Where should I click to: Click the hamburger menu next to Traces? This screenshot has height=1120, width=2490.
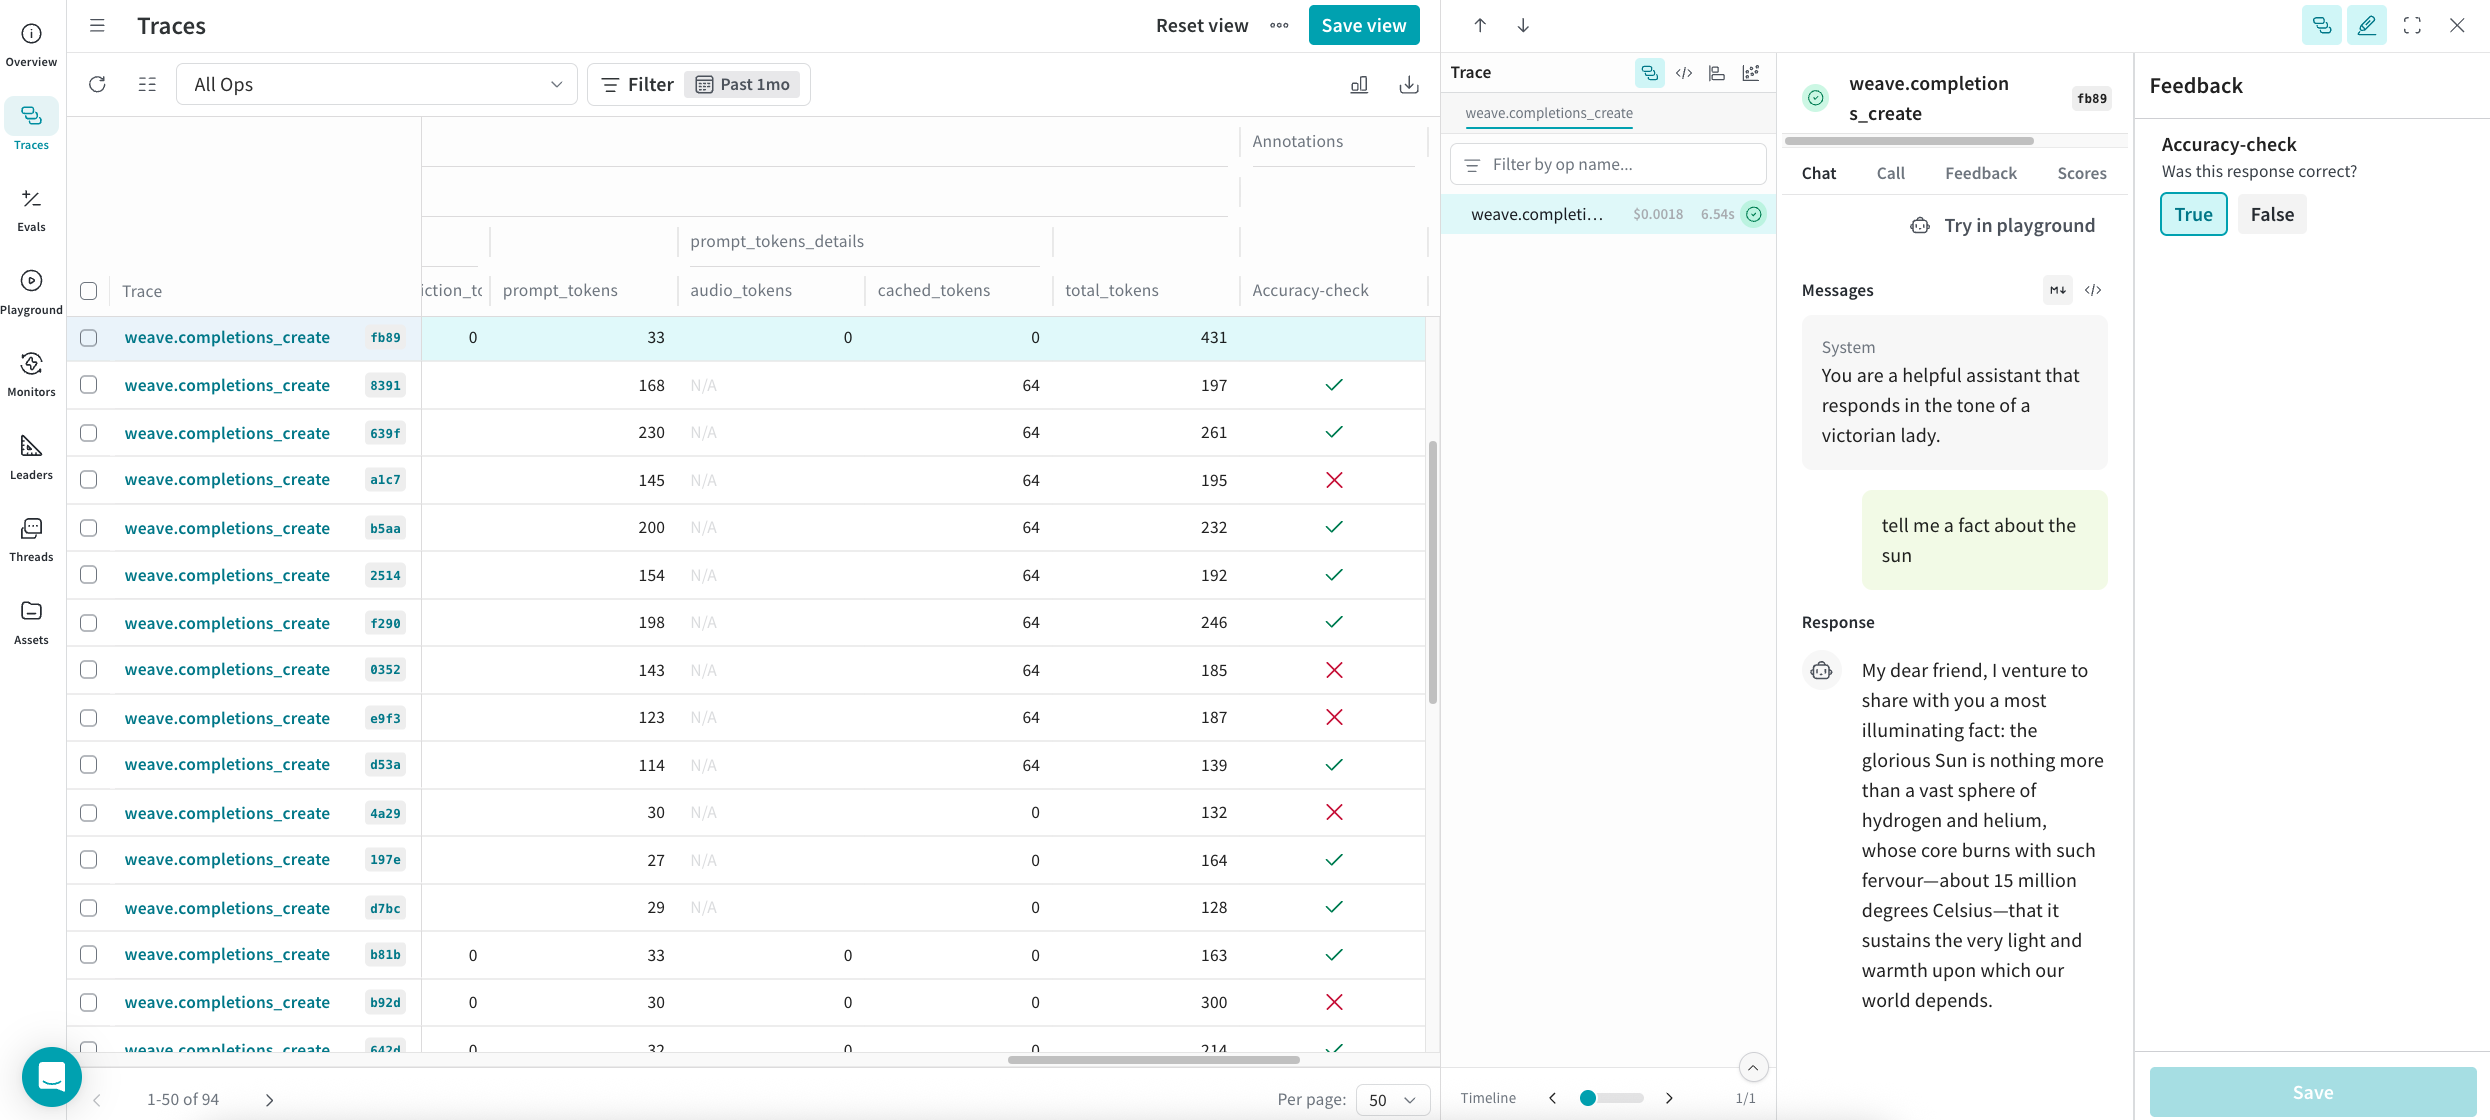[x=97, y=26]
